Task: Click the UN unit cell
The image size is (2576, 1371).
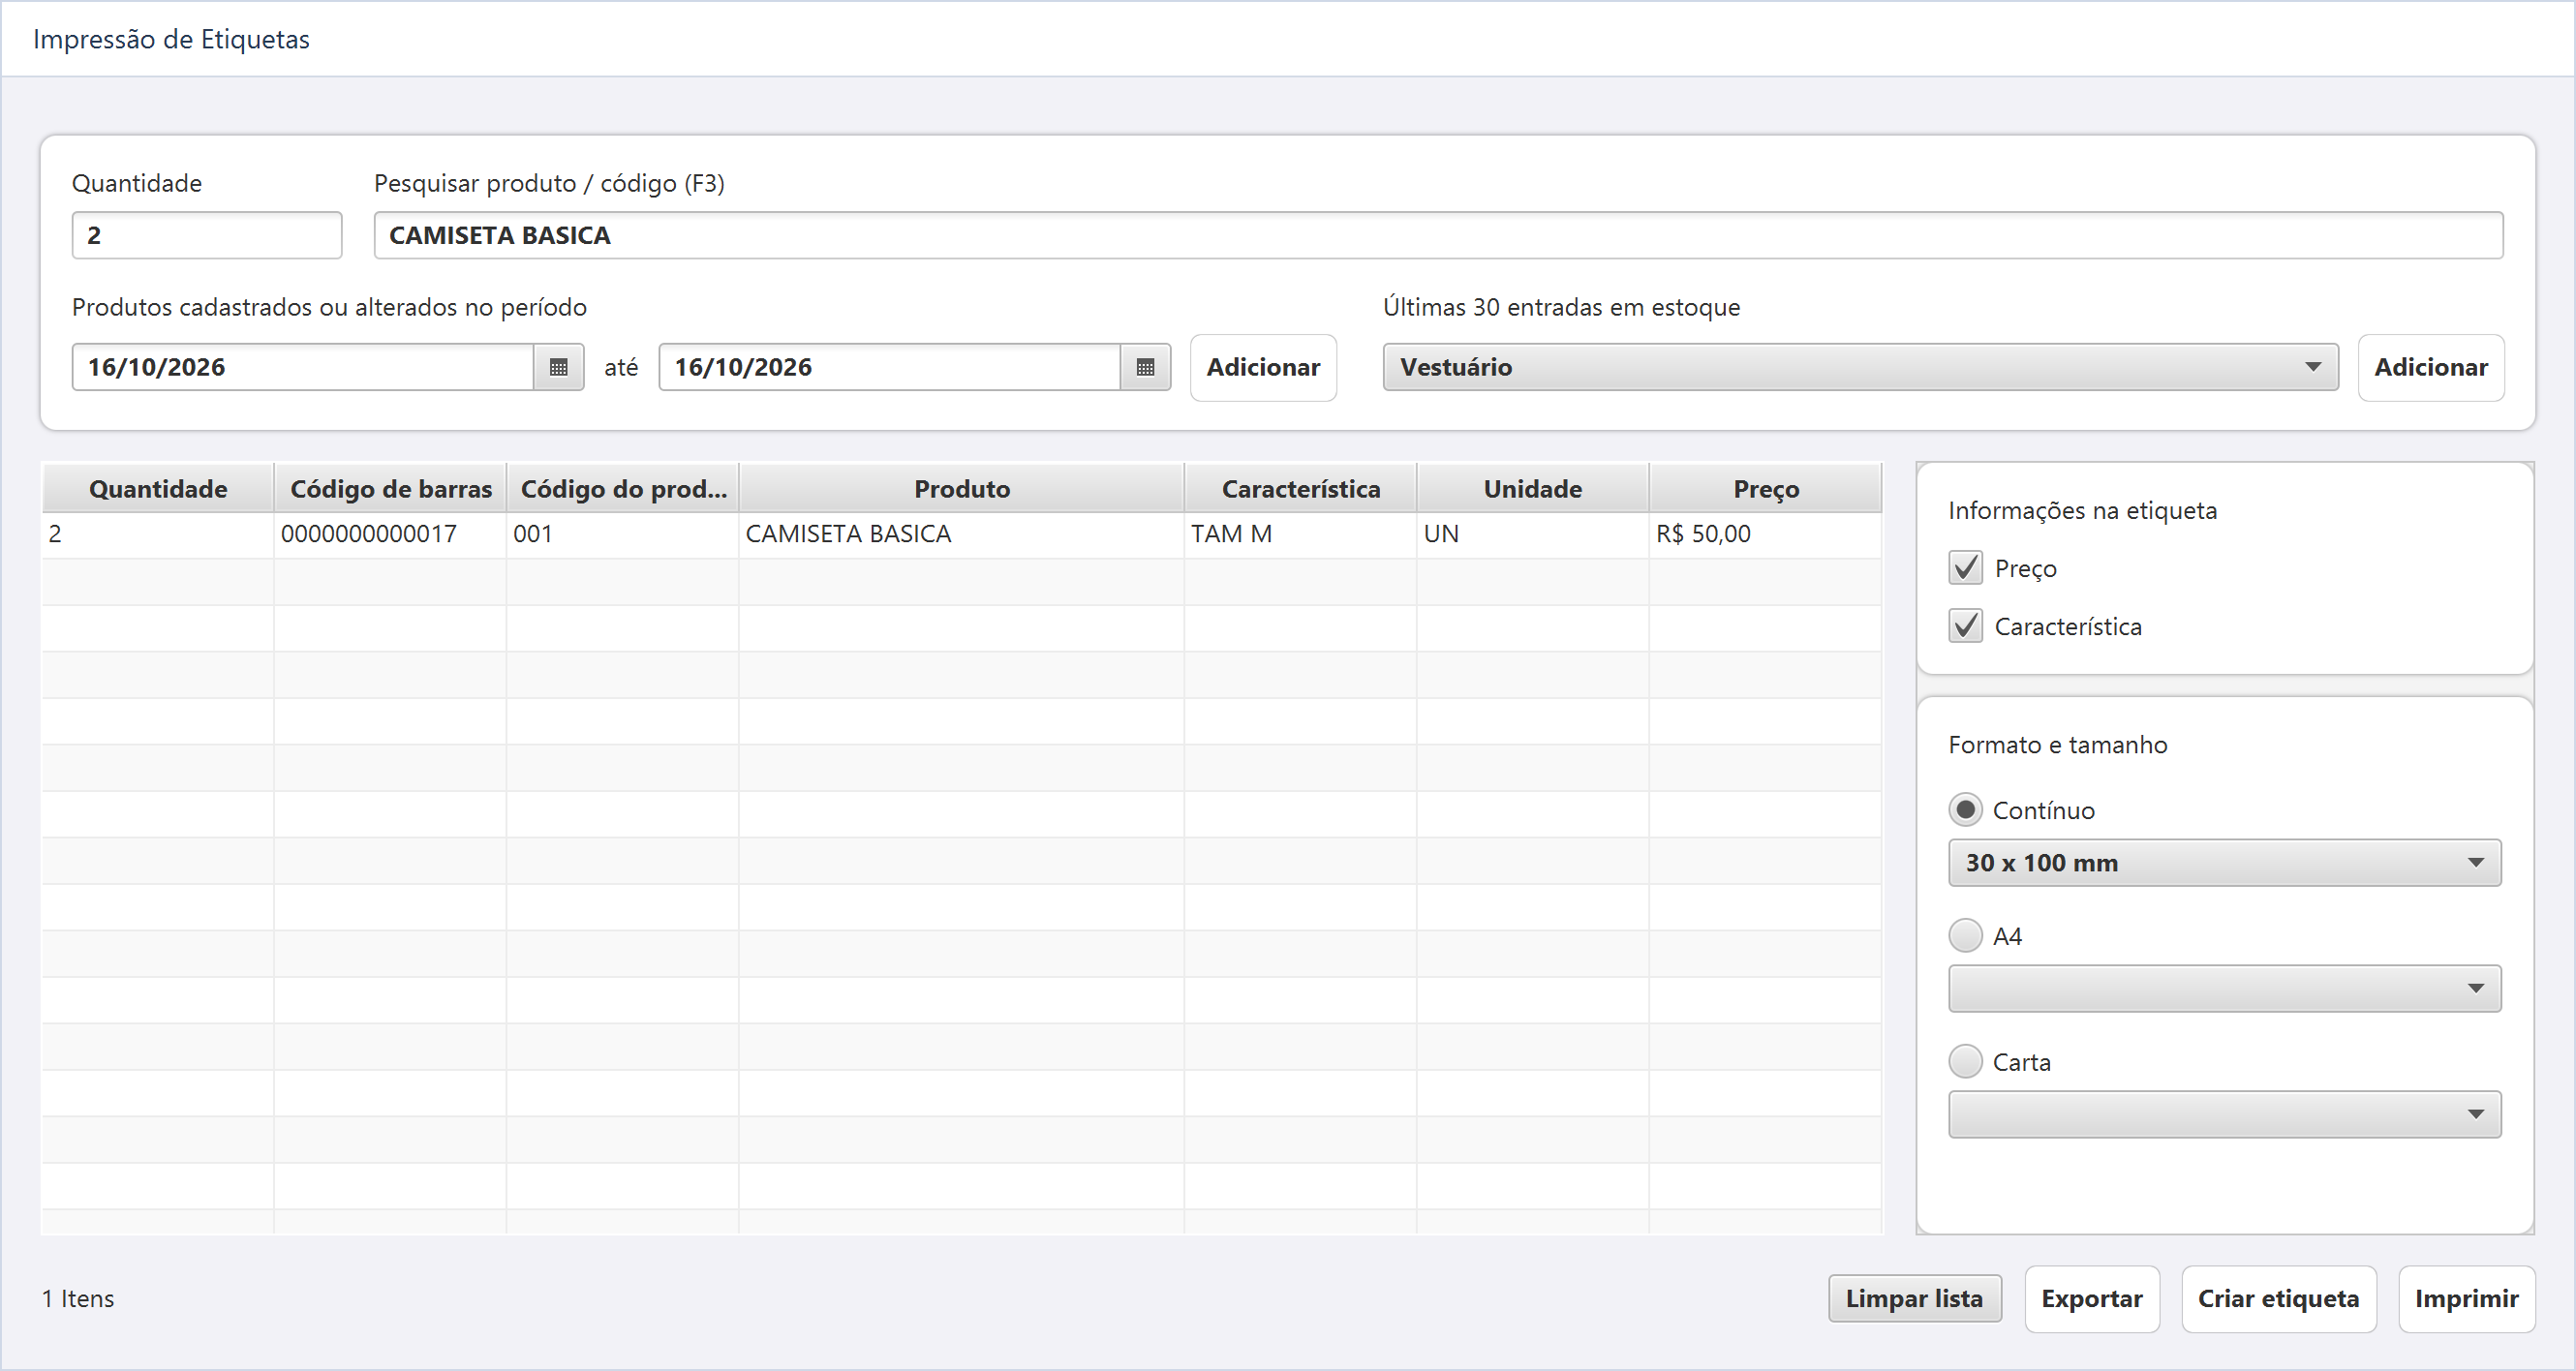Action: coord(1533,534)
